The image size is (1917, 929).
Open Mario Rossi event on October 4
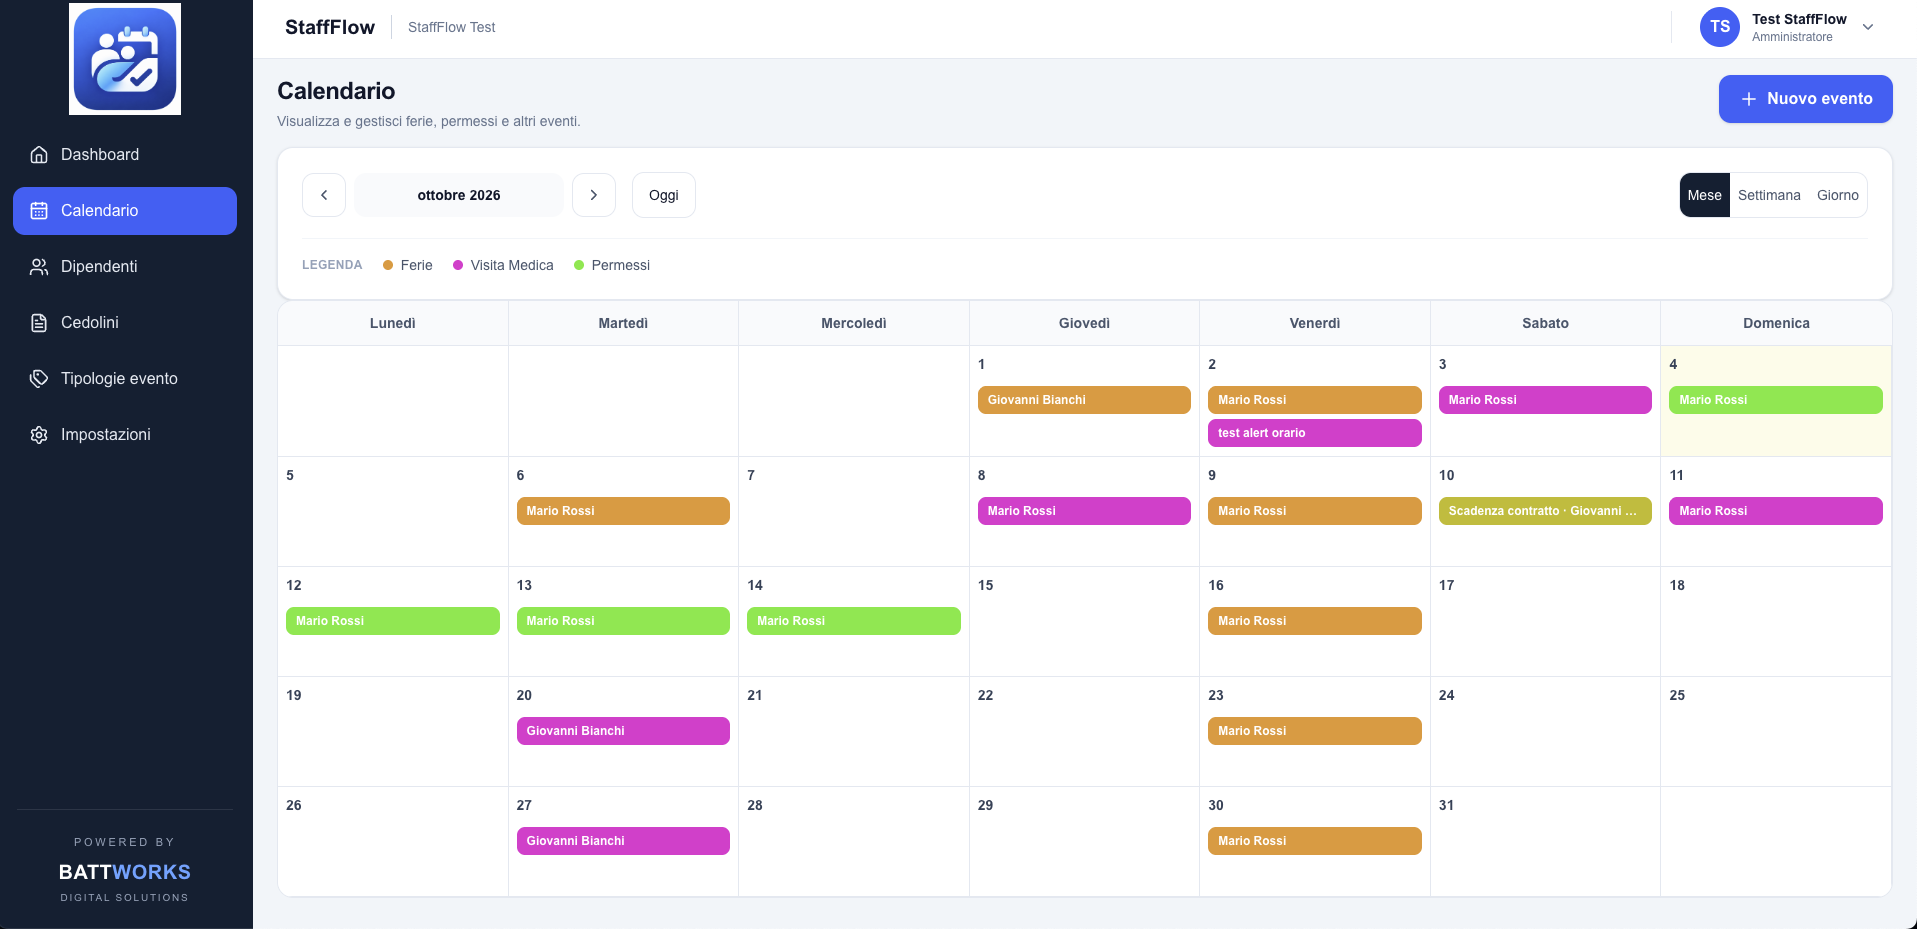(1776, 400)
